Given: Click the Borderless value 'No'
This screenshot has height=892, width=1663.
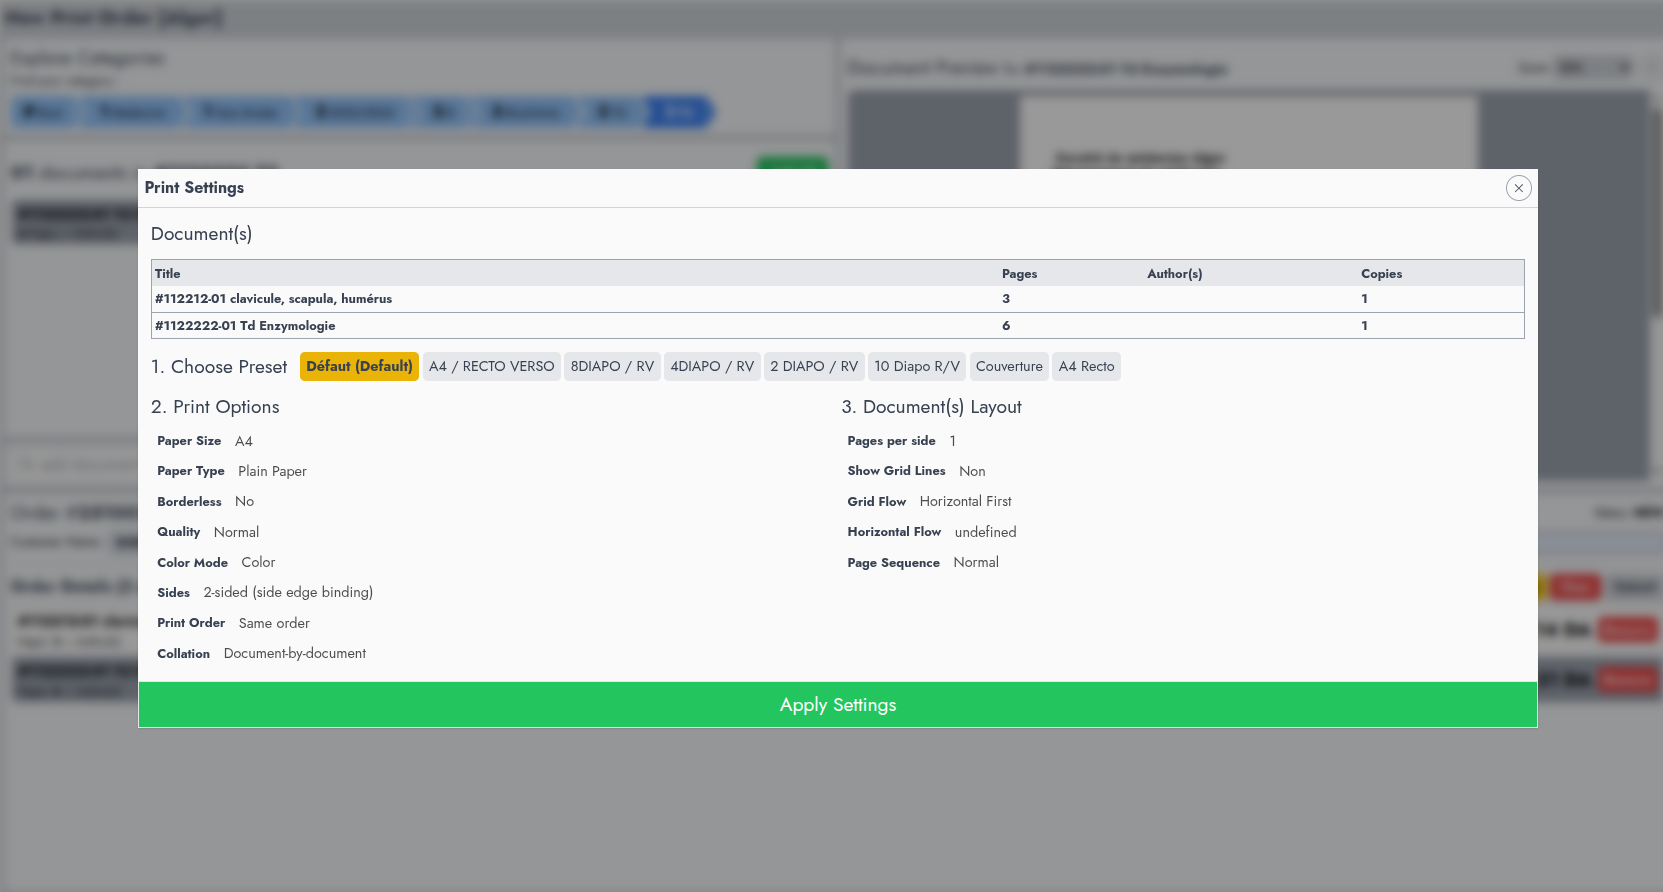Looking at the screenshot, I should coord(244,501).
